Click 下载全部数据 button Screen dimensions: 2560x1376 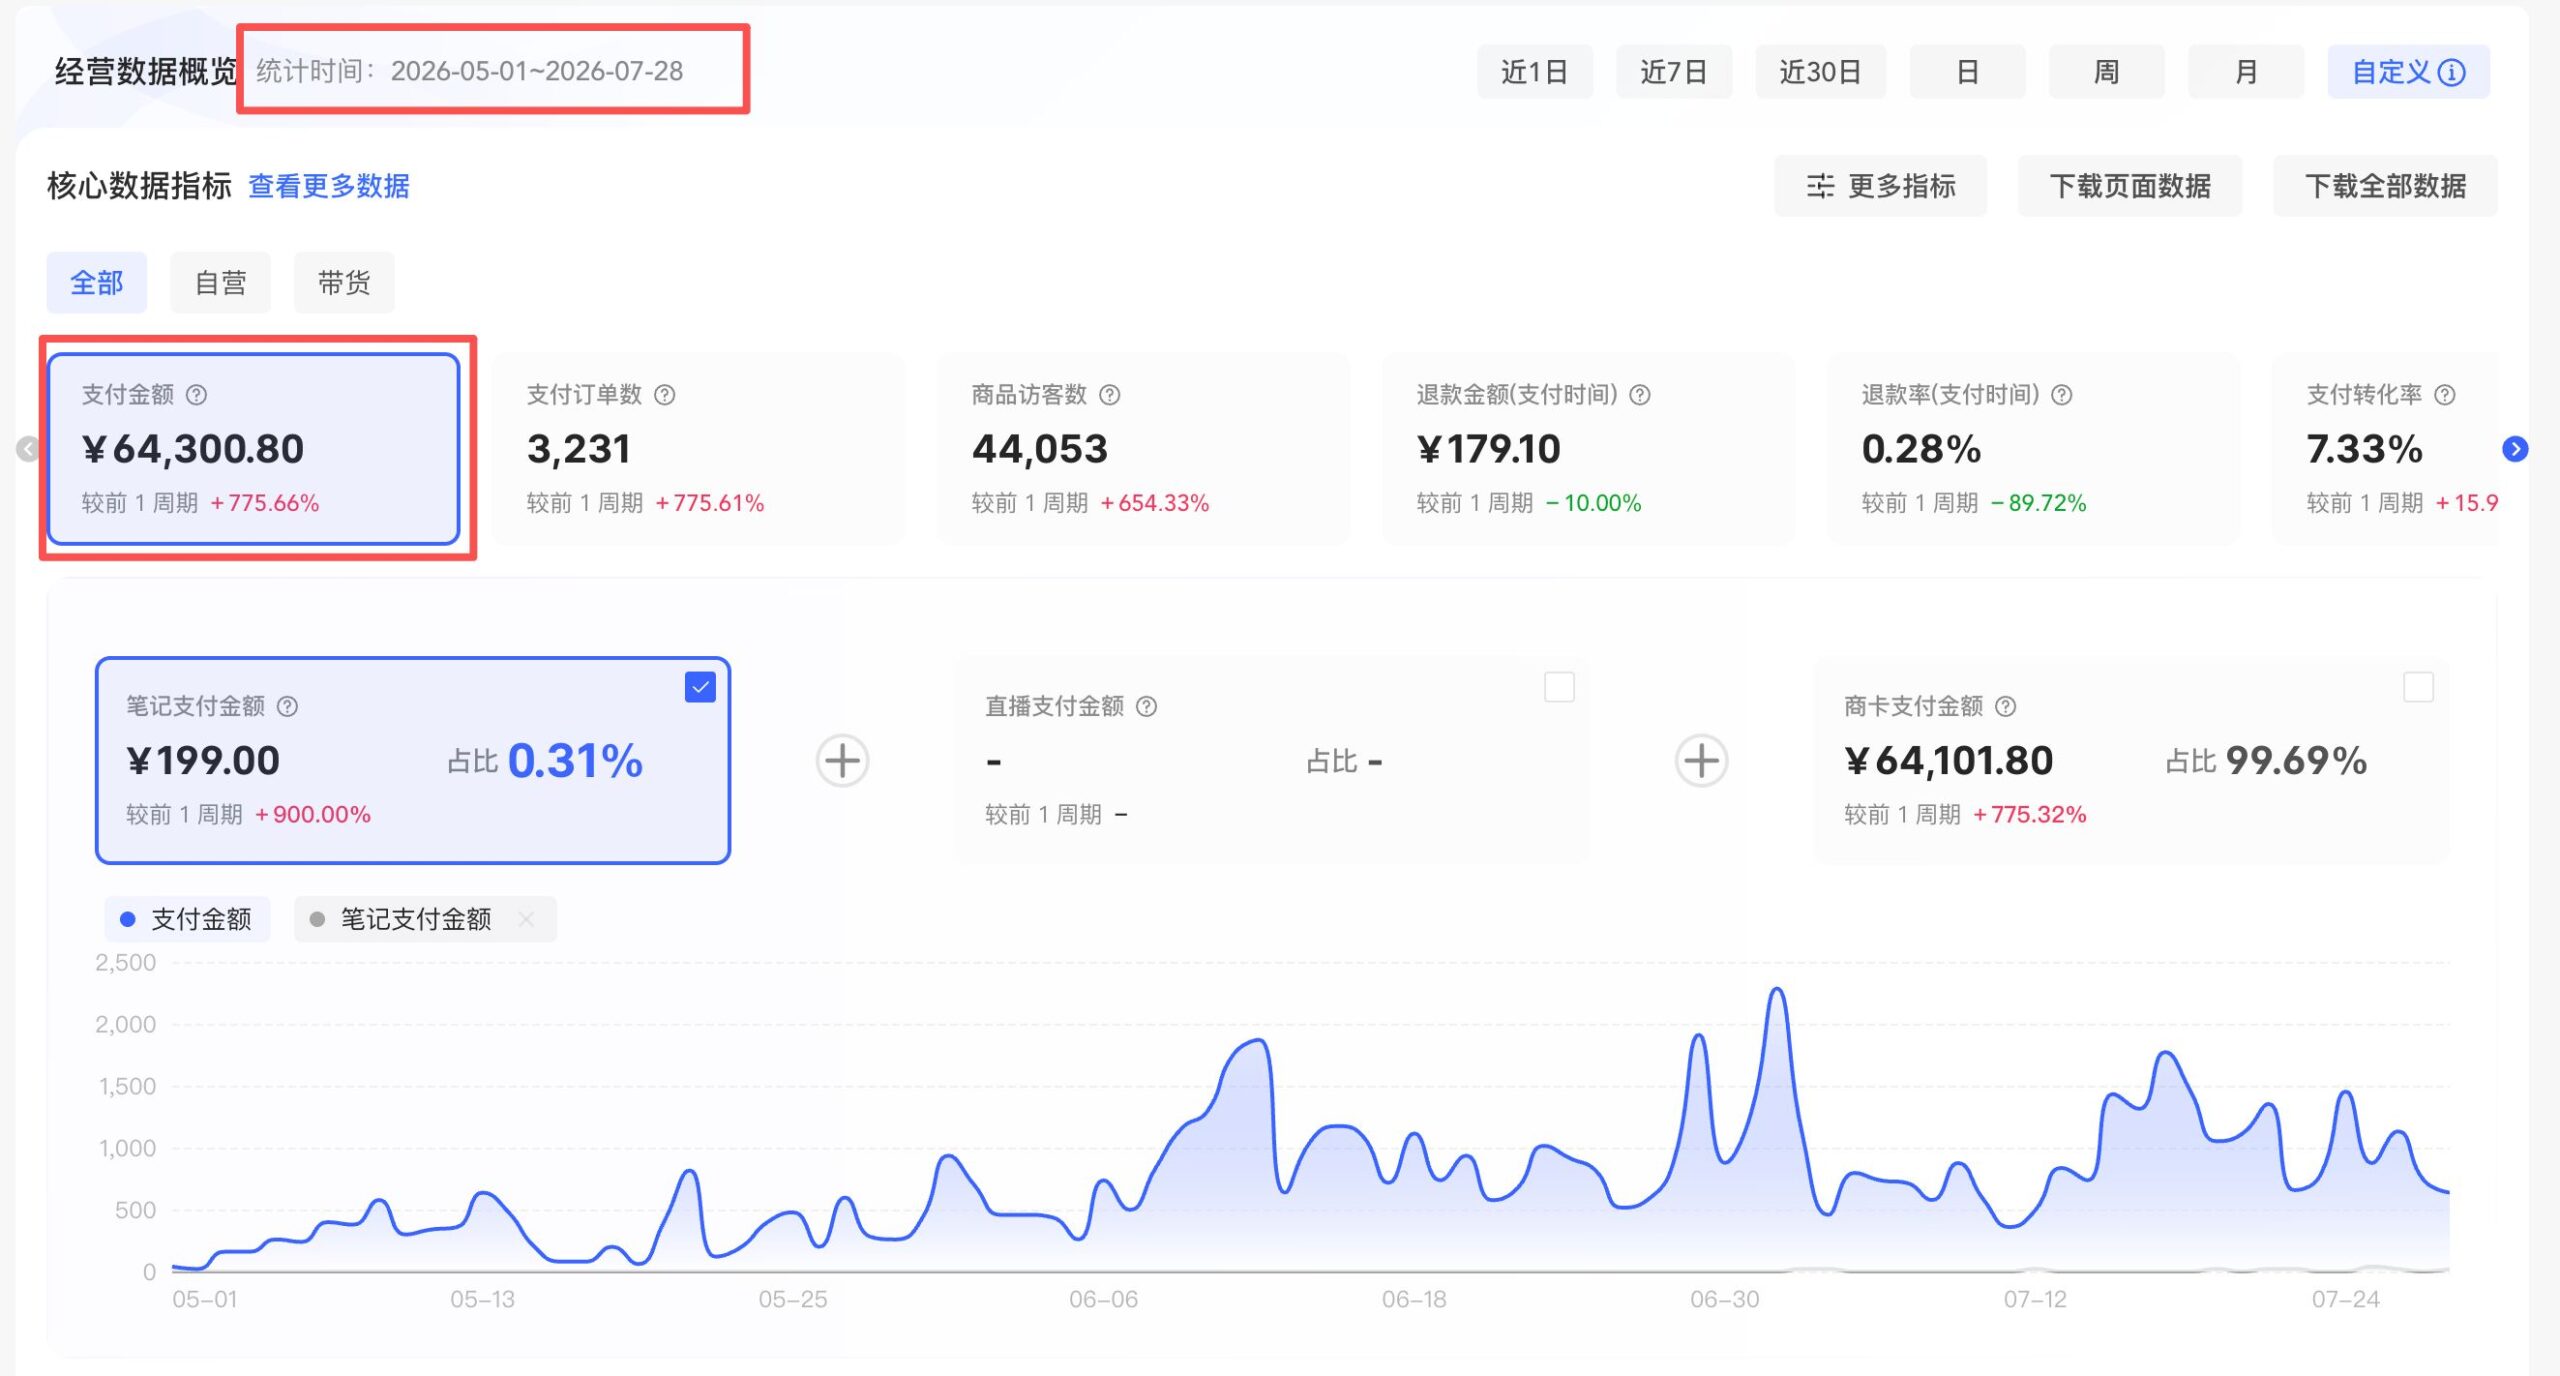[x=2385, y=186]
